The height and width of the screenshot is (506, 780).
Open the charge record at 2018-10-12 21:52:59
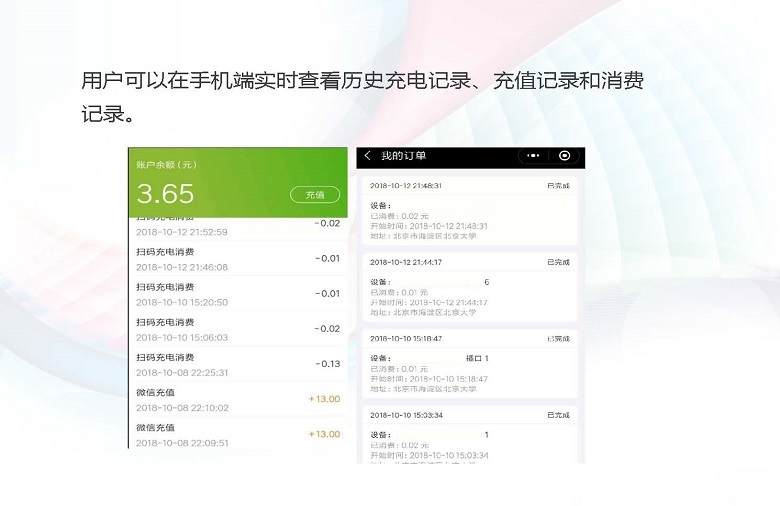click(238, 227)
